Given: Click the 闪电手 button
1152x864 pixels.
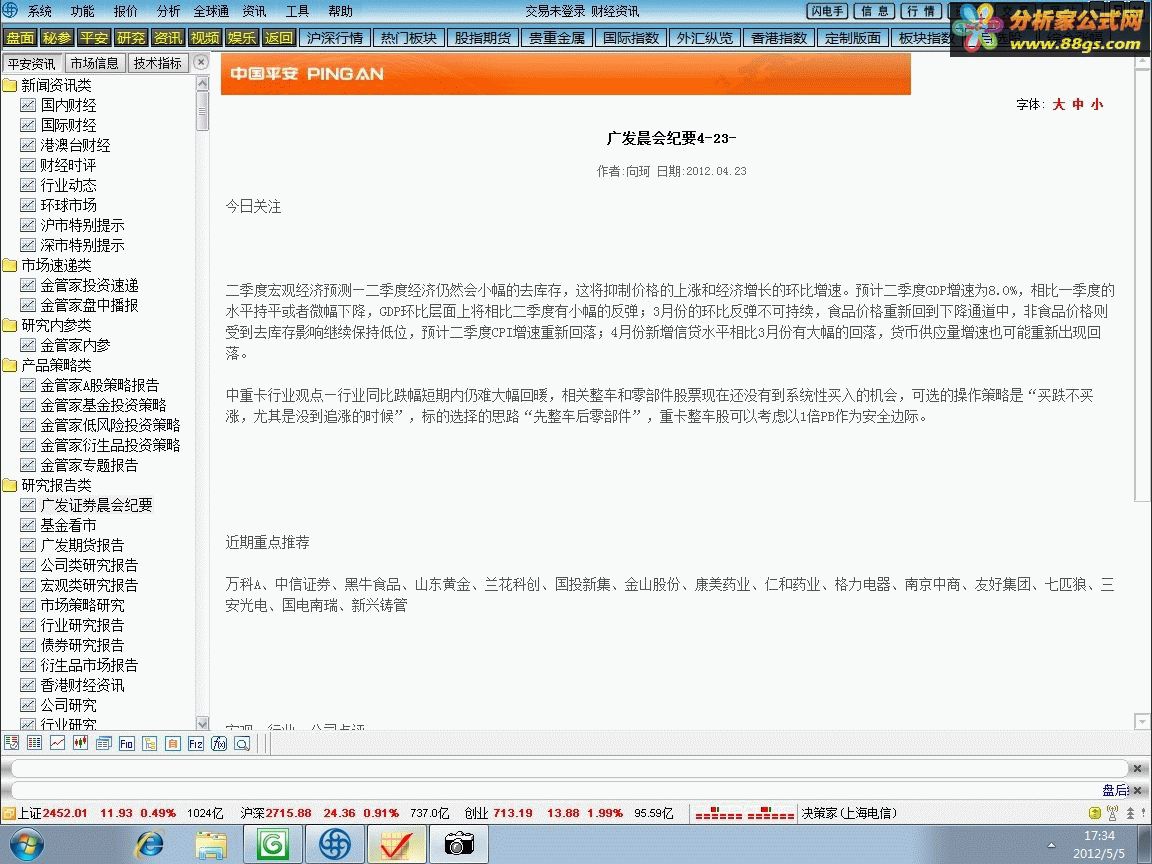Looking at the screenshot, I should coord(827,11).
